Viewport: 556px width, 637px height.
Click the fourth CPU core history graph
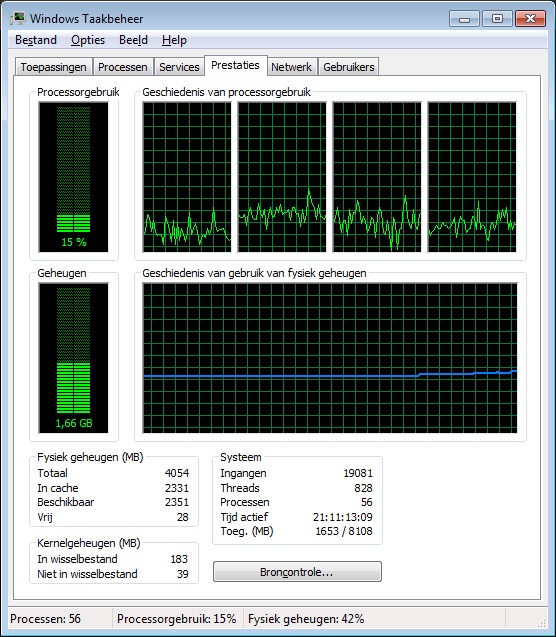pyautogui.click(x=472, y=177)
